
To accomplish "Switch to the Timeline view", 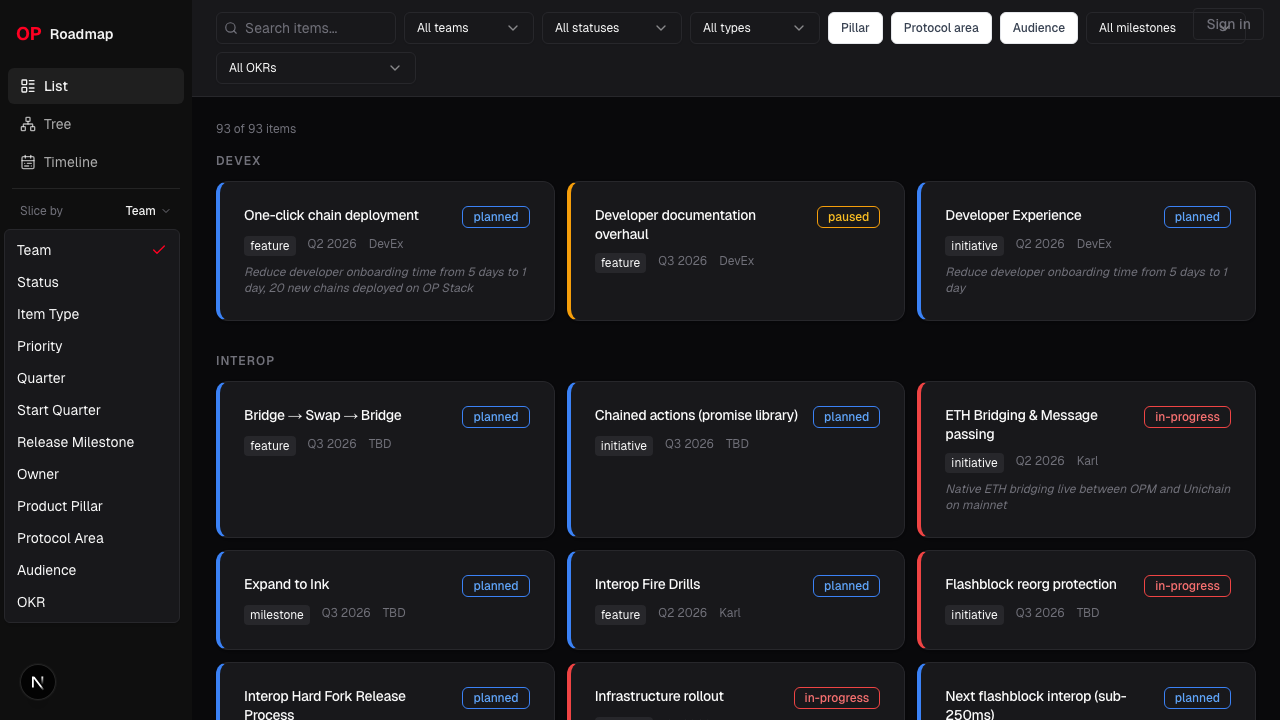I will click(96, 162).
